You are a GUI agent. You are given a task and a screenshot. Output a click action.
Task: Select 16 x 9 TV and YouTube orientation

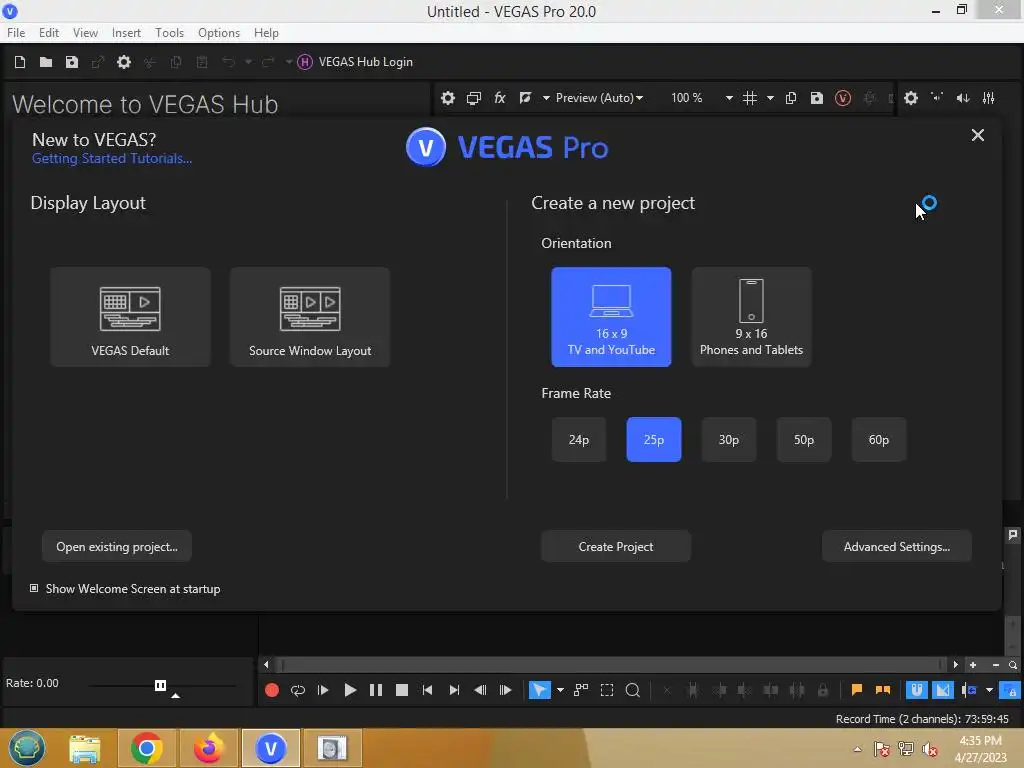pyautogui.click(x=611, y=317)
